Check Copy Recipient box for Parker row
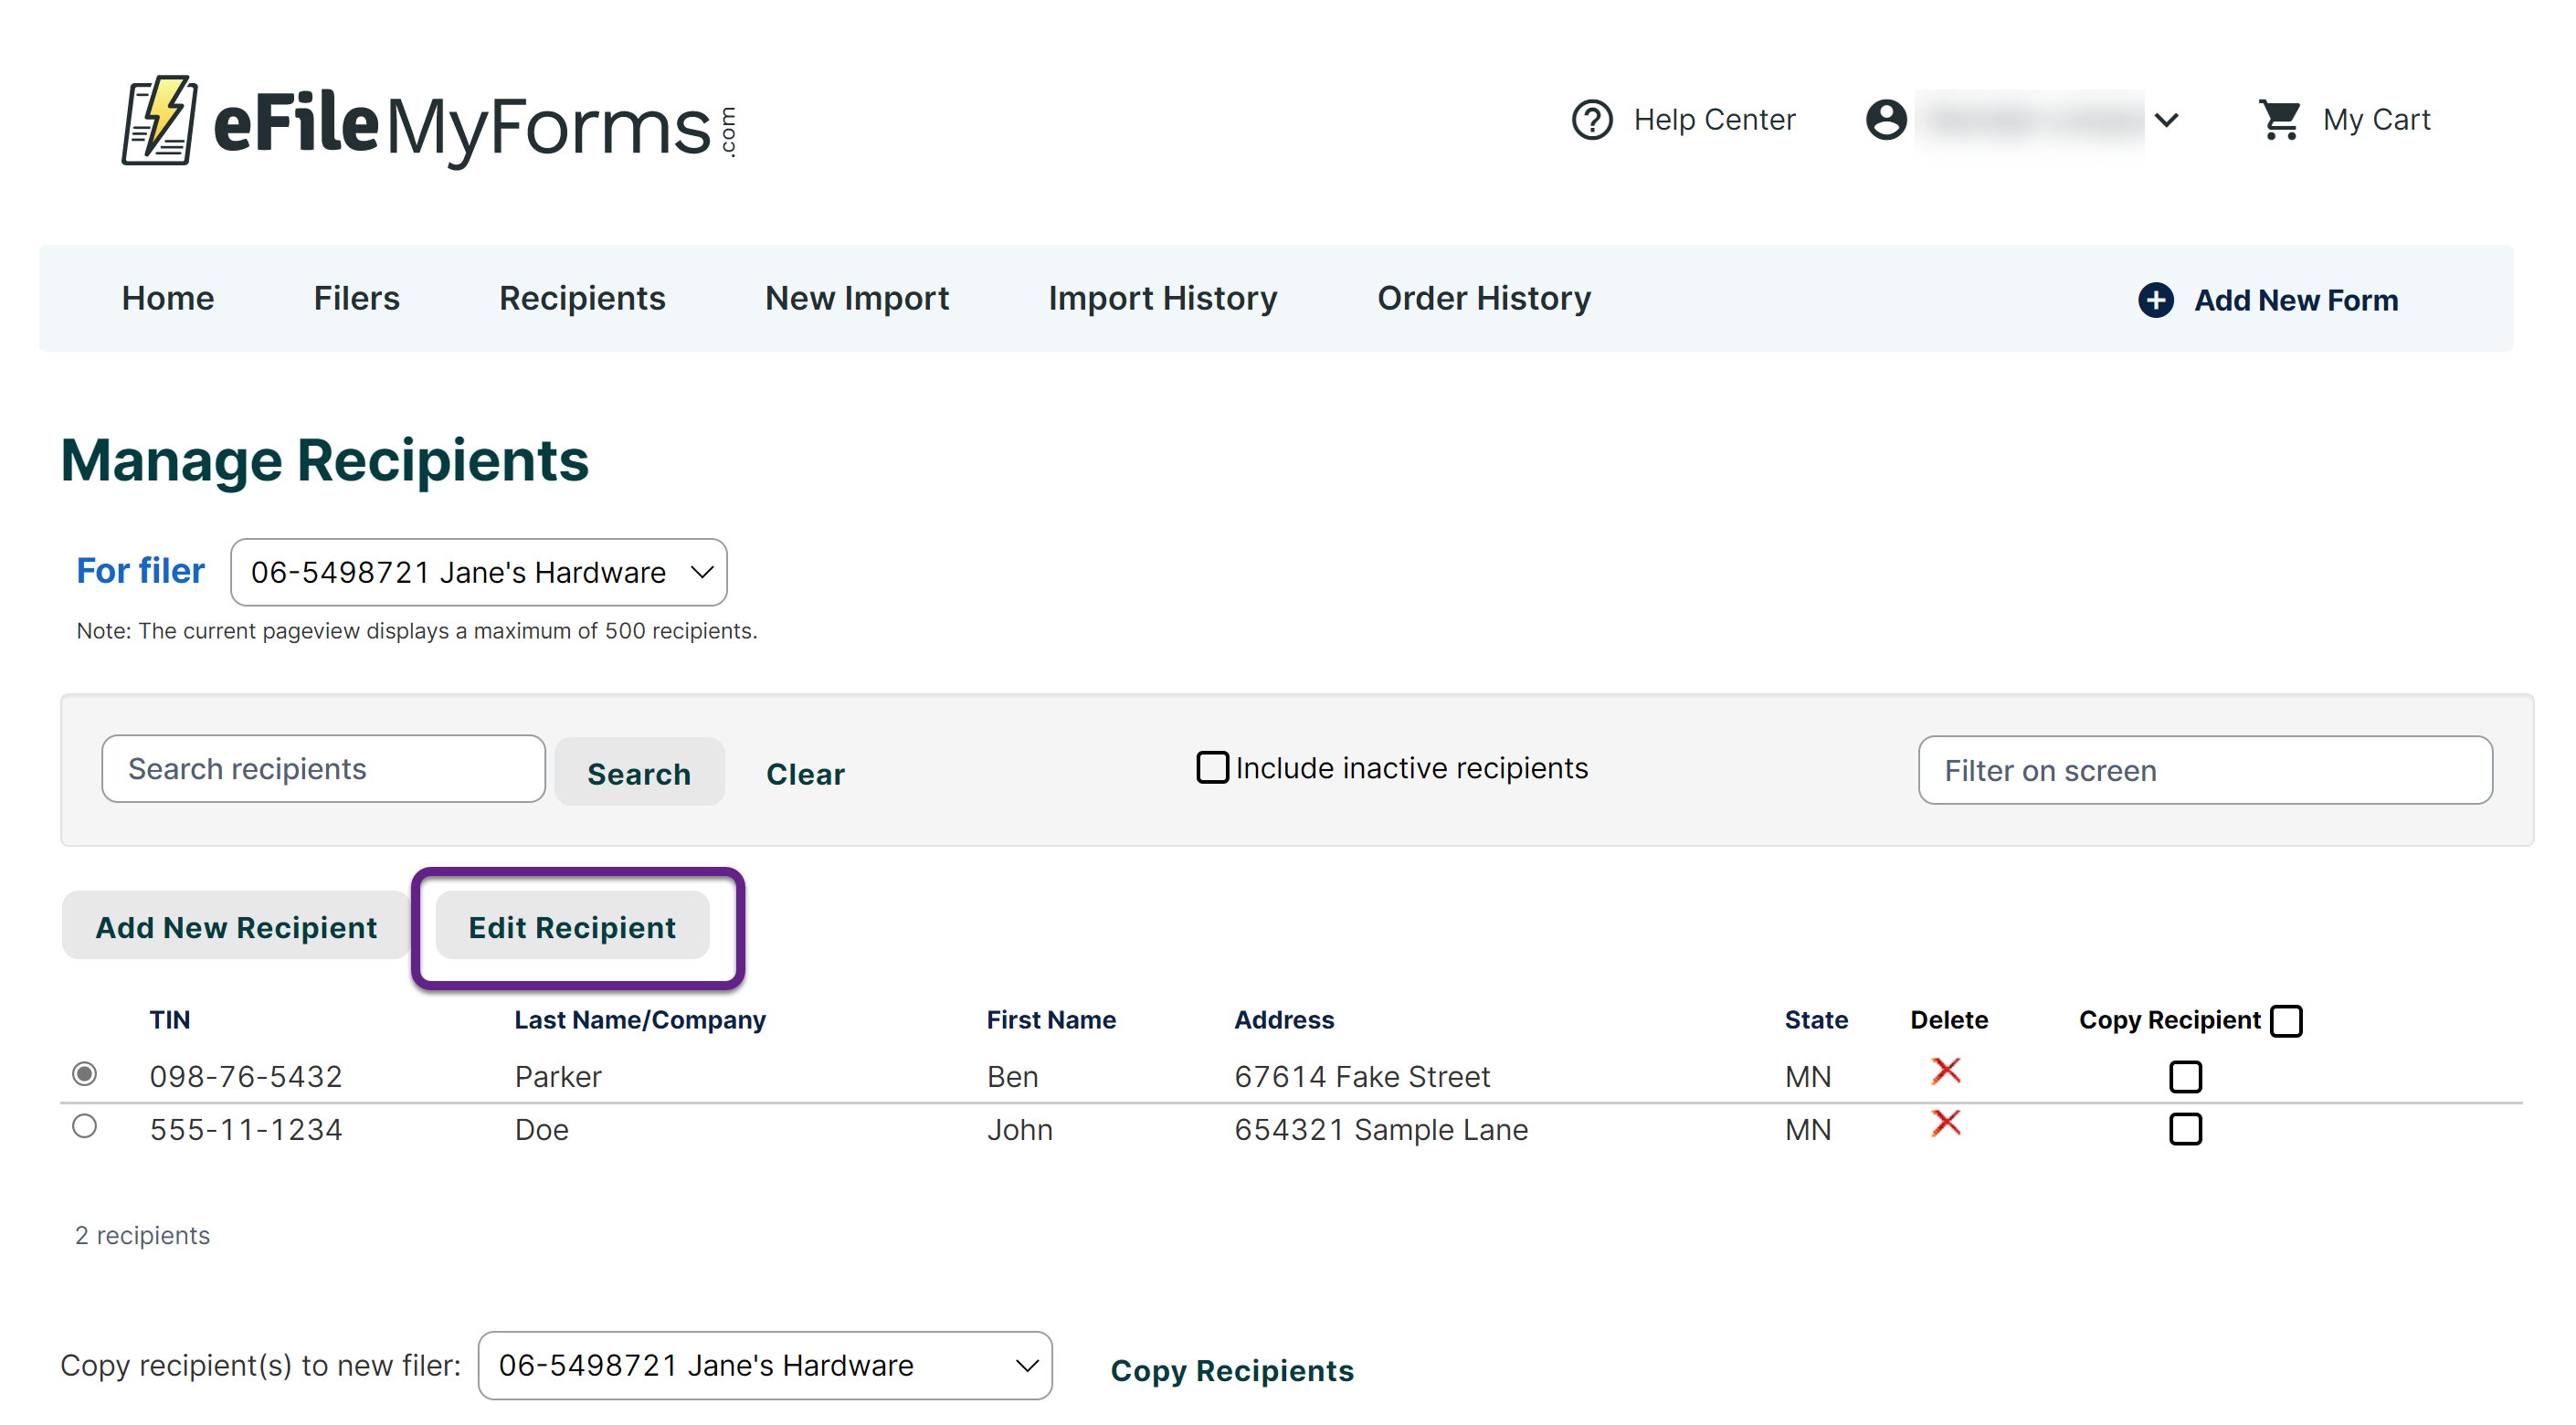Viewport: 2576px width, 1425px height. pos(2185,1076)
